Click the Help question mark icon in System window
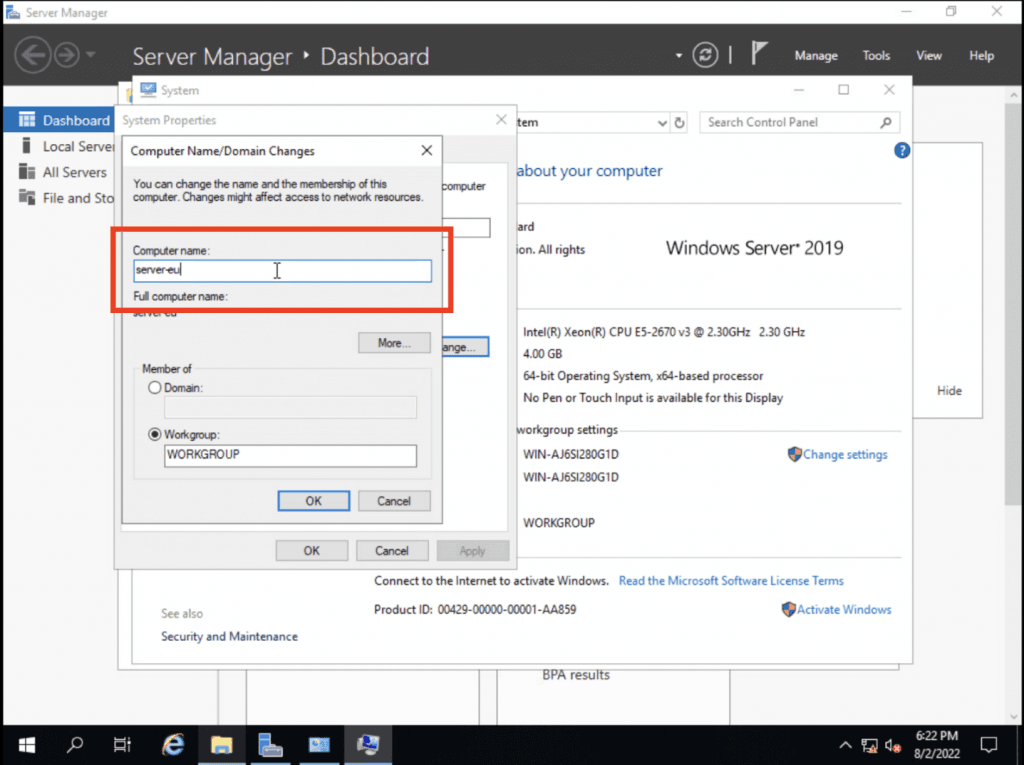This screenshot has width=1024, height=765. tap(901, 150)
